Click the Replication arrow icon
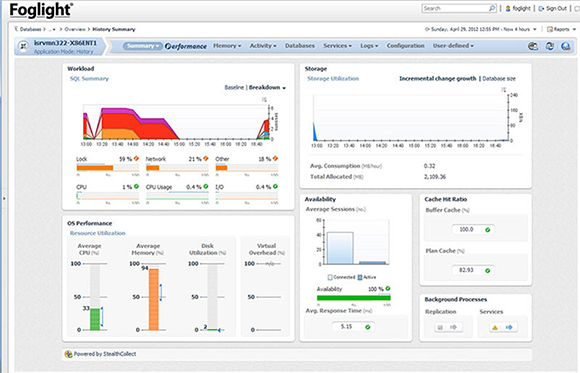The image size is (580, 373). 453,327
